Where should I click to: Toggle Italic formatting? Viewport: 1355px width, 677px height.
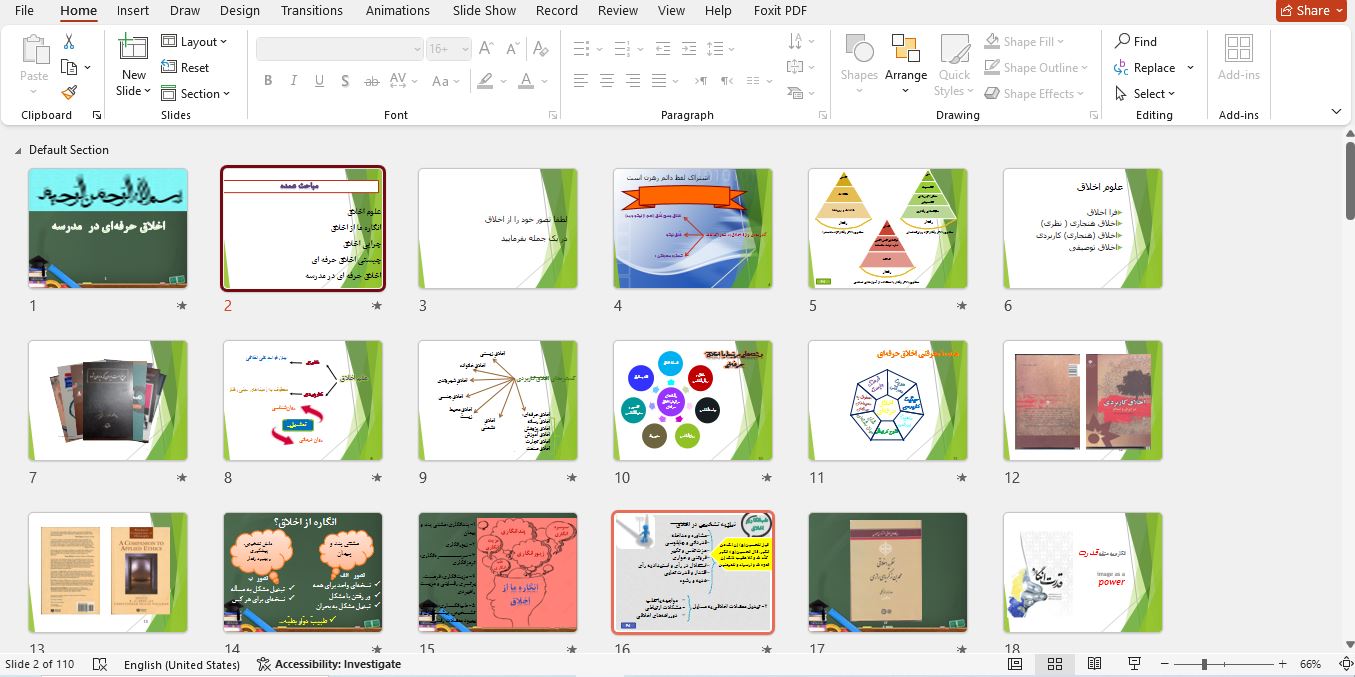[294, 81]
